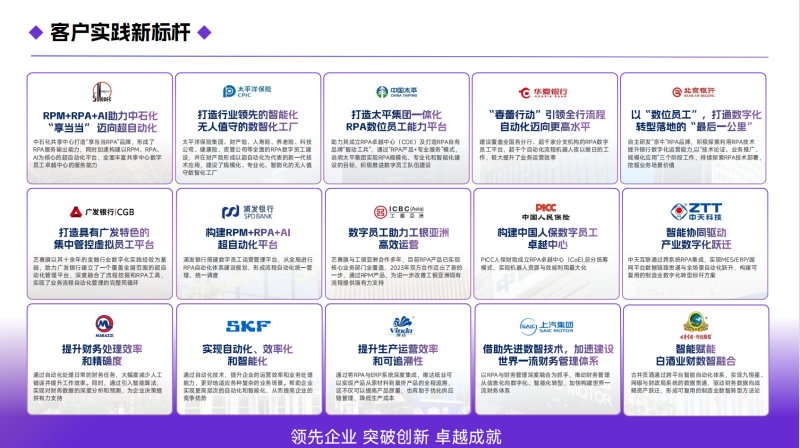
Task: Select headline 构建中国人保数字员工卓越中心
Action: [x=547, y=238]
